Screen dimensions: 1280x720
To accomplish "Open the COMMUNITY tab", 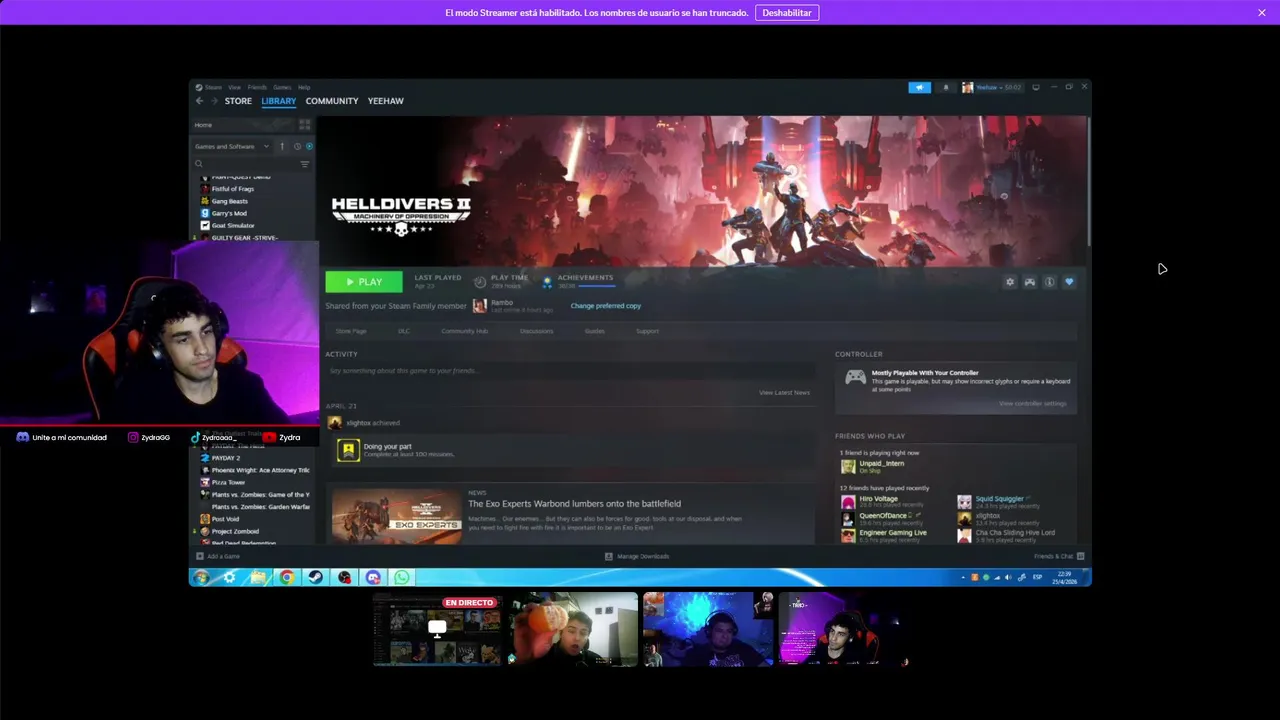I will pyautogui.click(x=332, y=101).
